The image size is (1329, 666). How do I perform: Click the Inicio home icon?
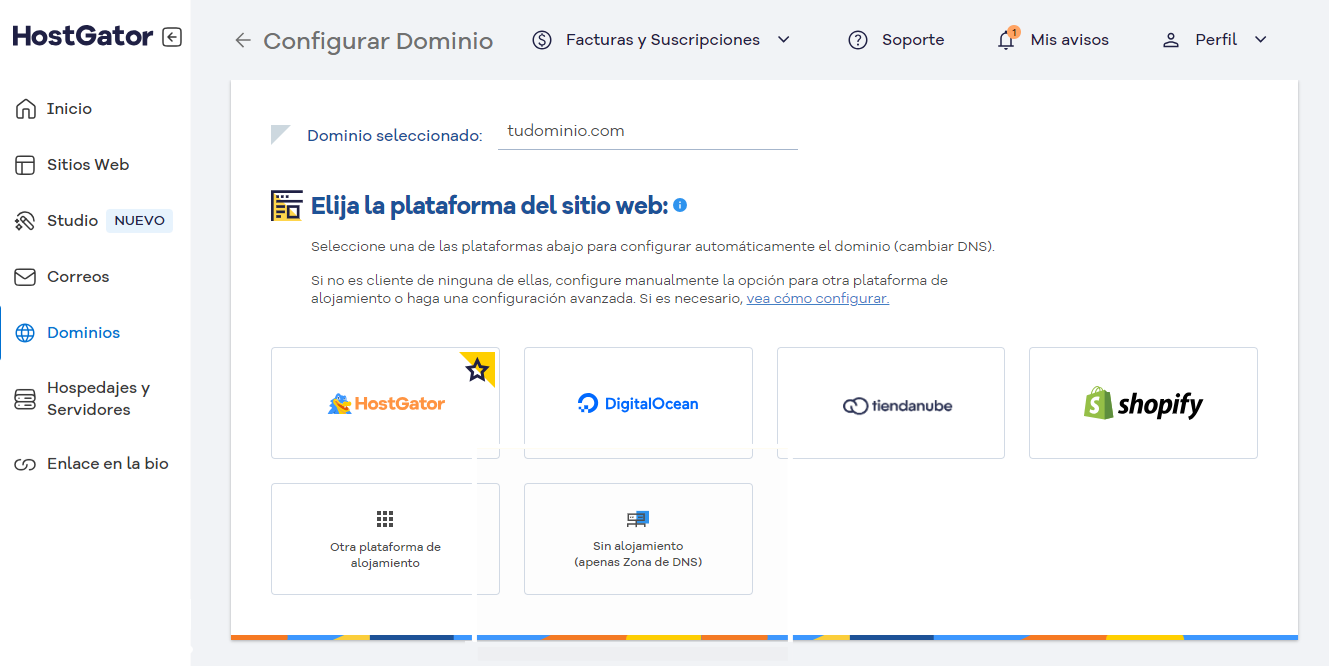[x=25, y=109]
